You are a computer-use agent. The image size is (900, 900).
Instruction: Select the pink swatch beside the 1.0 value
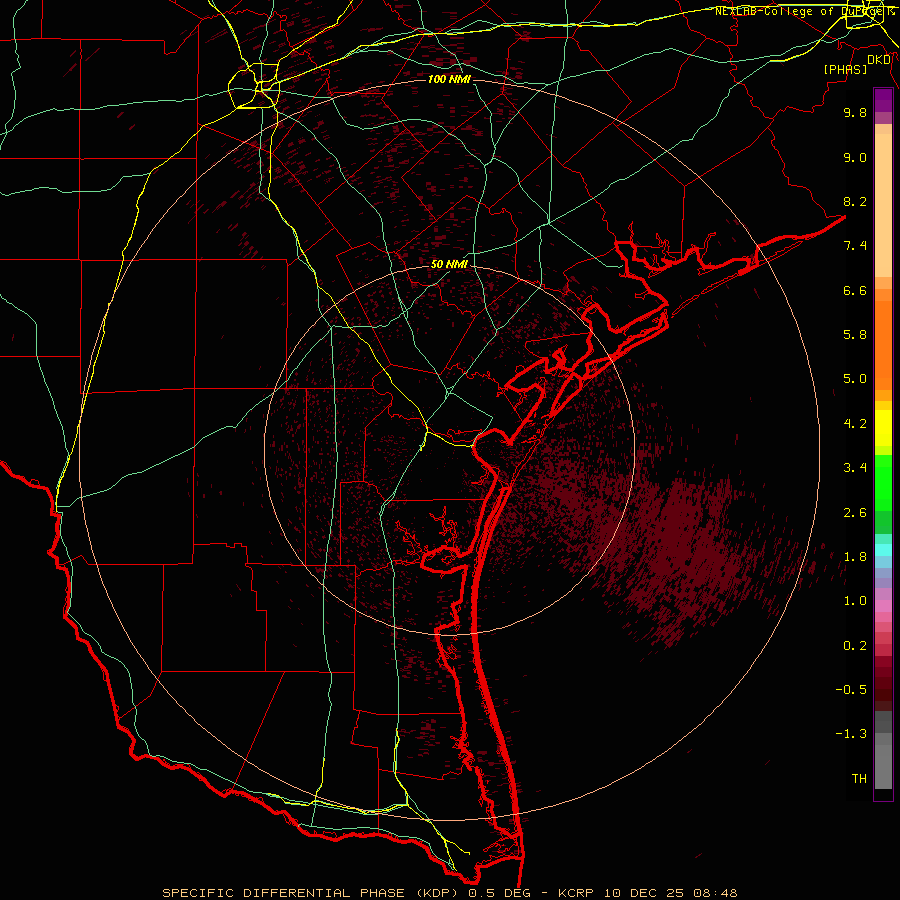point(883,606)
